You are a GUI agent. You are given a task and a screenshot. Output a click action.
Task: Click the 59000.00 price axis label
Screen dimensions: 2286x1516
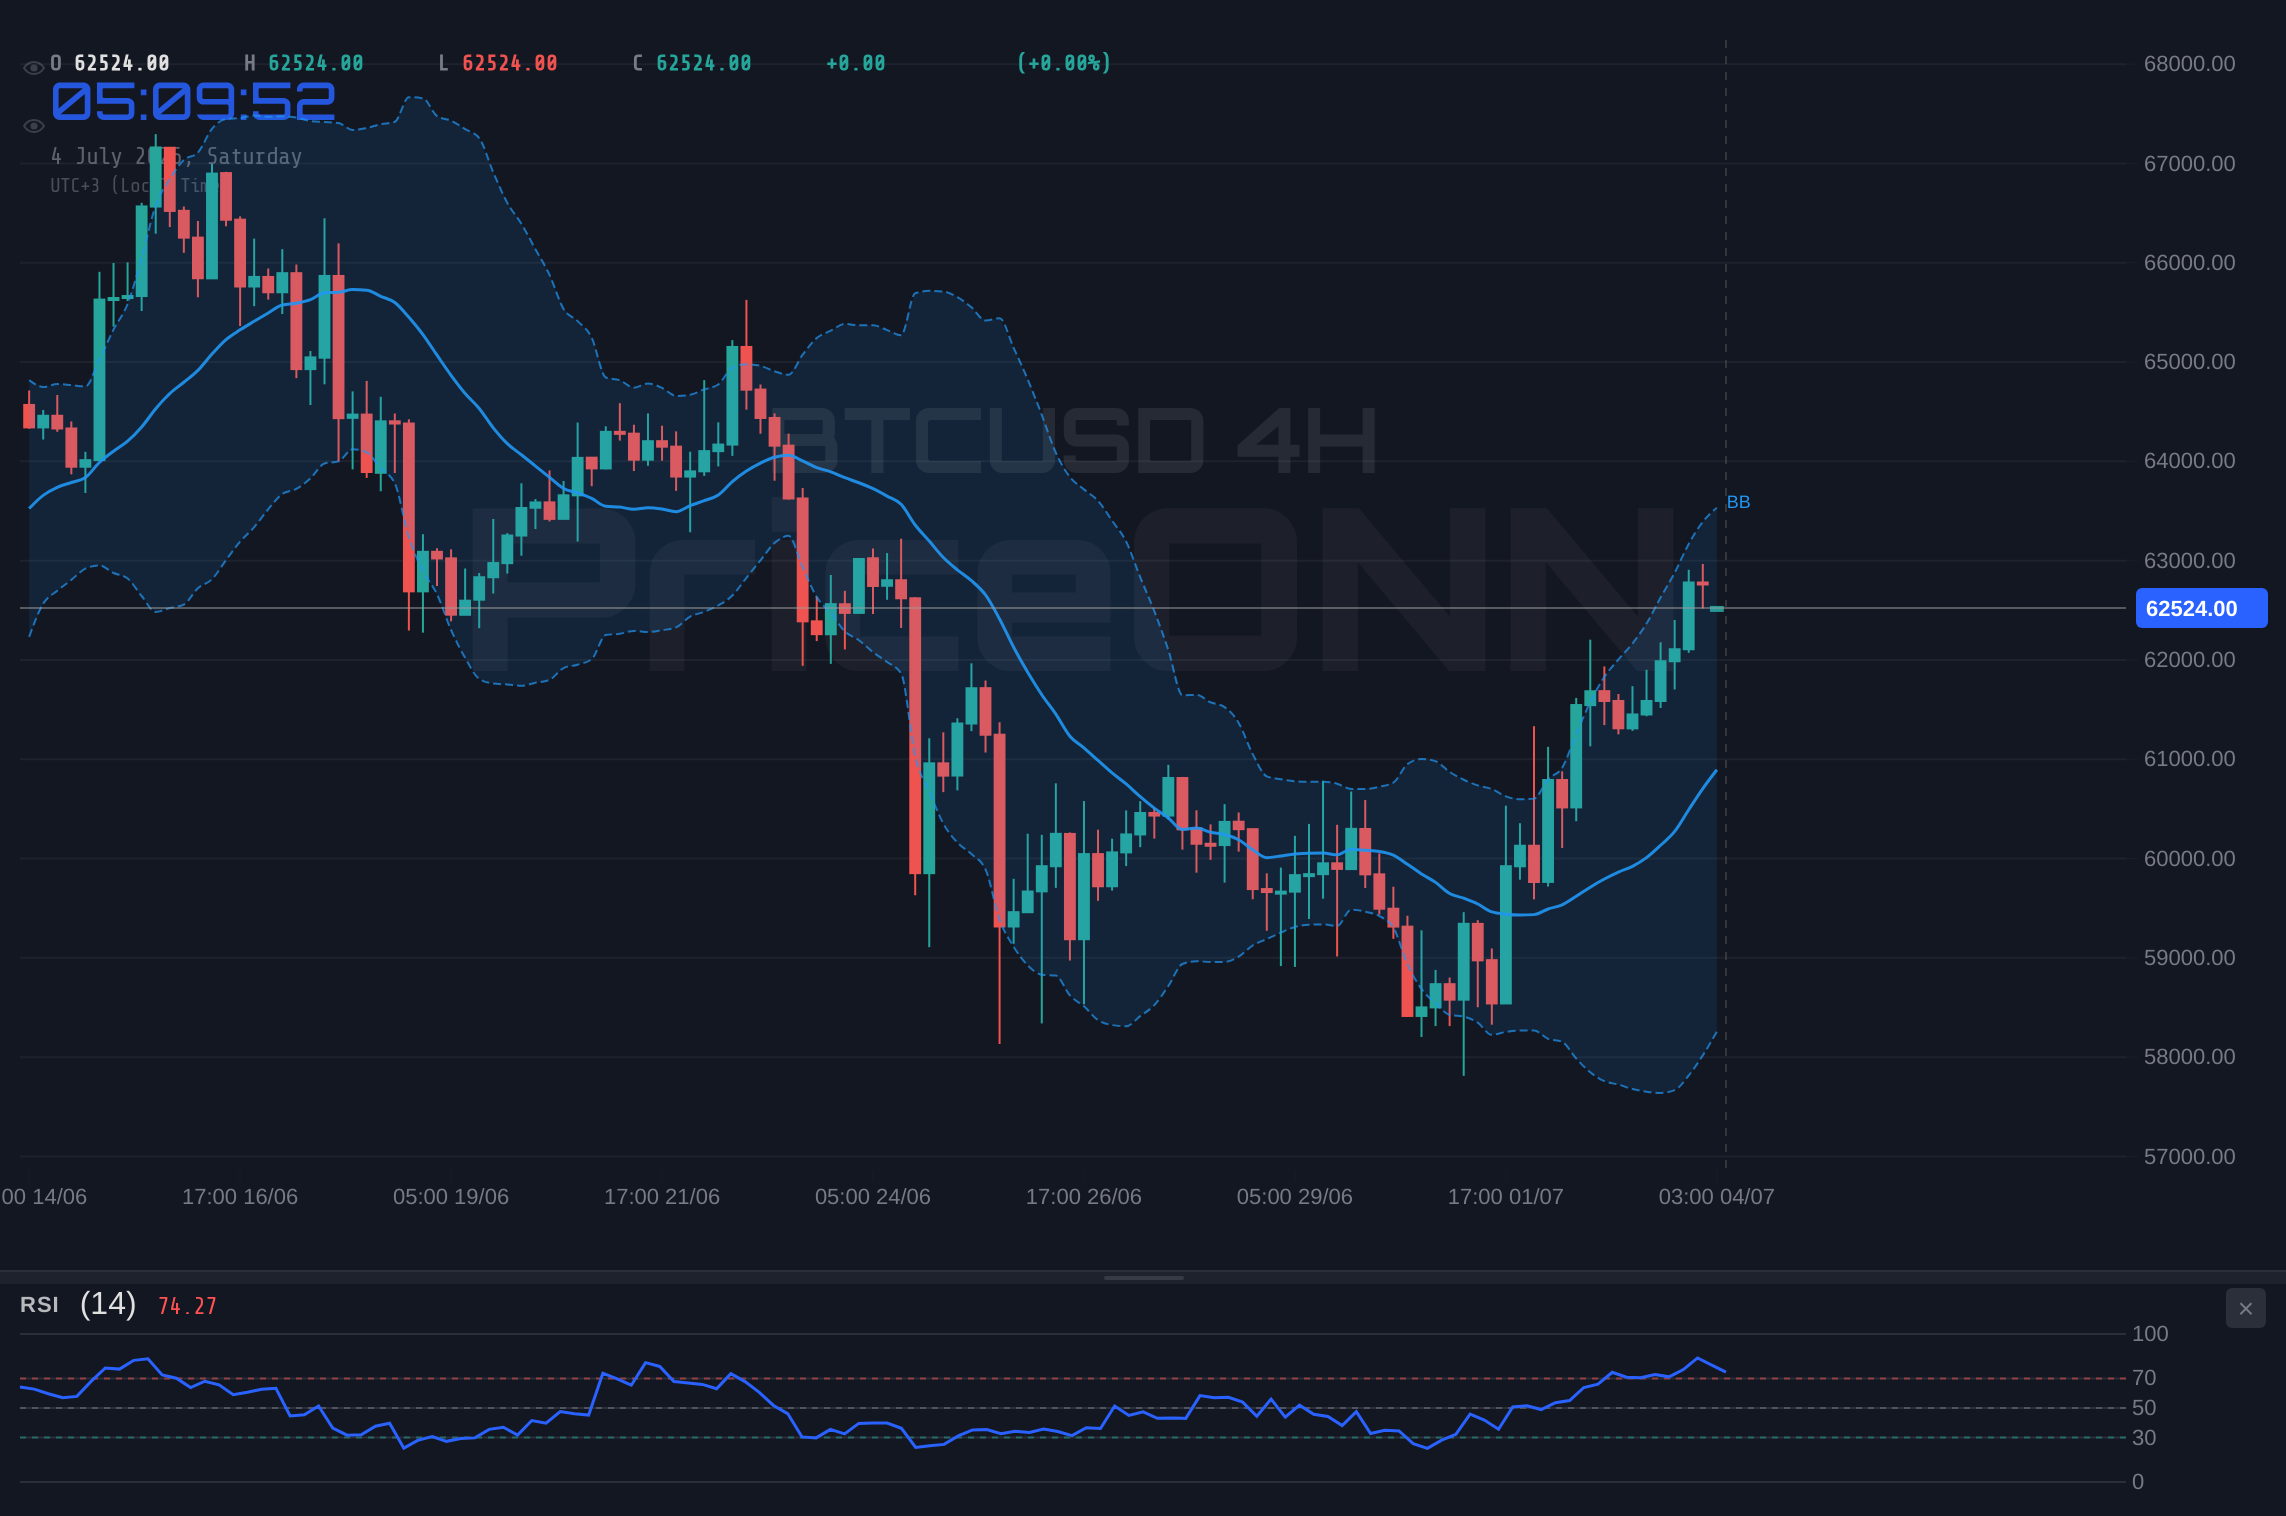pos(2189,958)
